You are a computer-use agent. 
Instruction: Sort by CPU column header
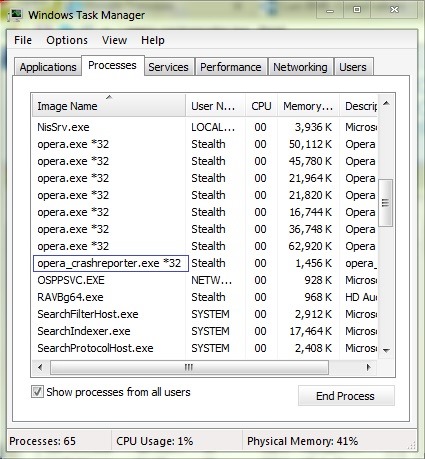click(x=261, y=106)
